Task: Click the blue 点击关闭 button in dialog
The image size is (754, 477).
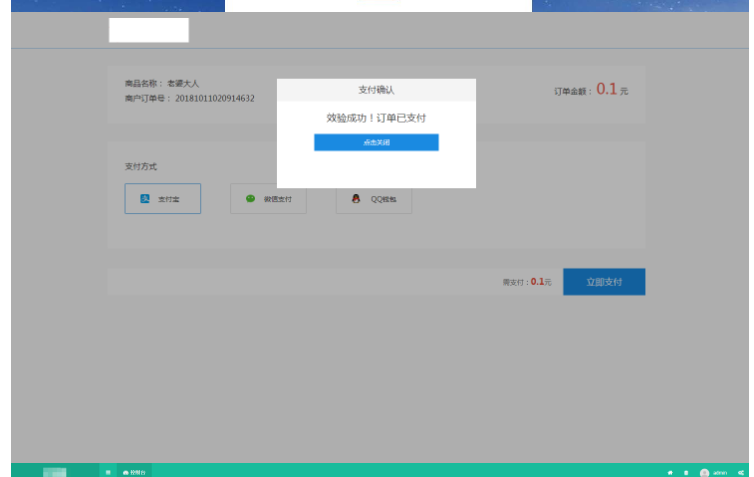Action: pyautogui.click(x=376, y=142)
